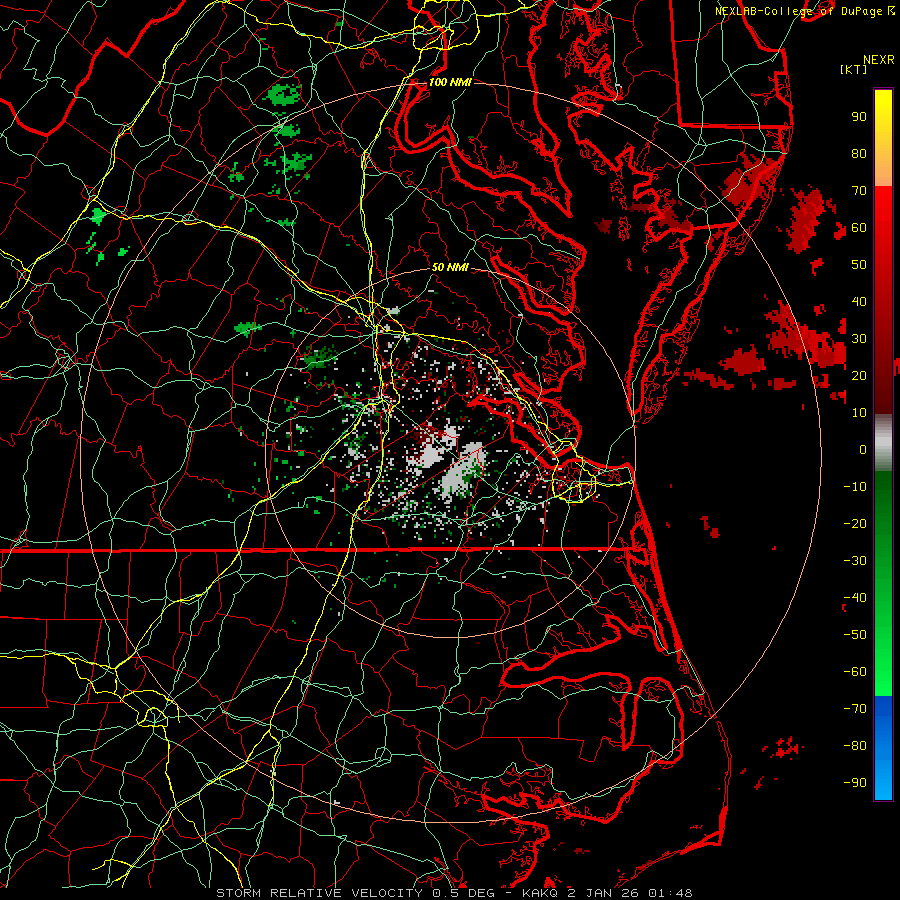Click the -70 value on velocity scale

tap(855, 709)
